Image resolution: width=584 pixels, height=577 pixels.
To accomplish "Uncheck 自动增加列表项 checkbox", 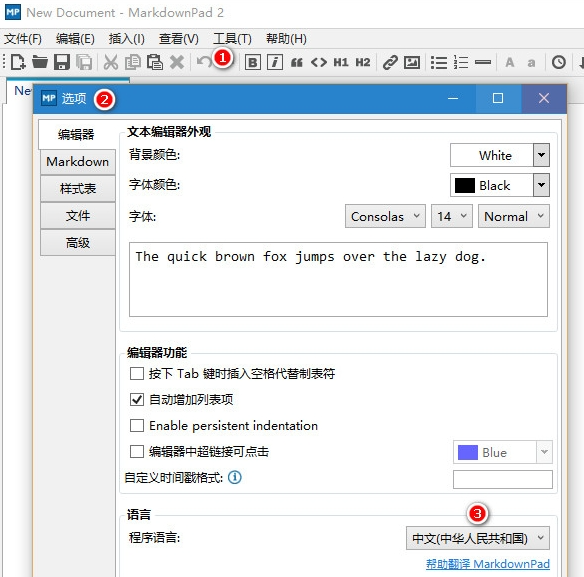I will click(x=137, y=399).
